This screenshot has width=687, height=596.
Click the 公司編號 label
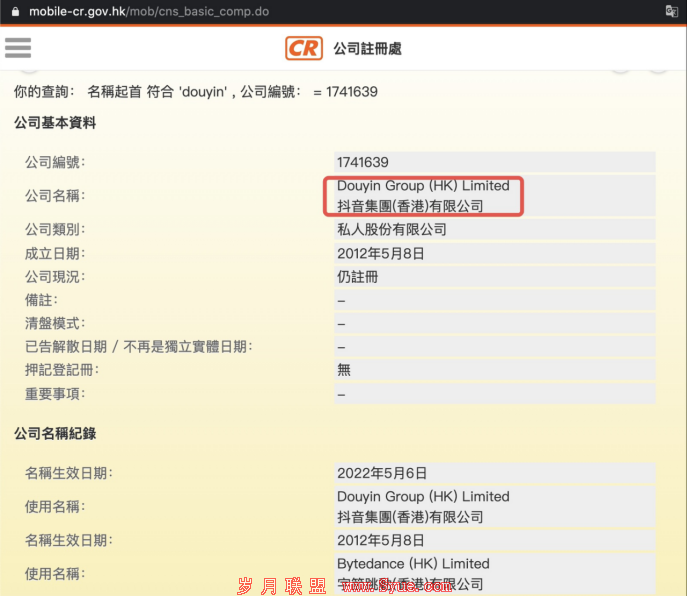[x=55, y=162]
